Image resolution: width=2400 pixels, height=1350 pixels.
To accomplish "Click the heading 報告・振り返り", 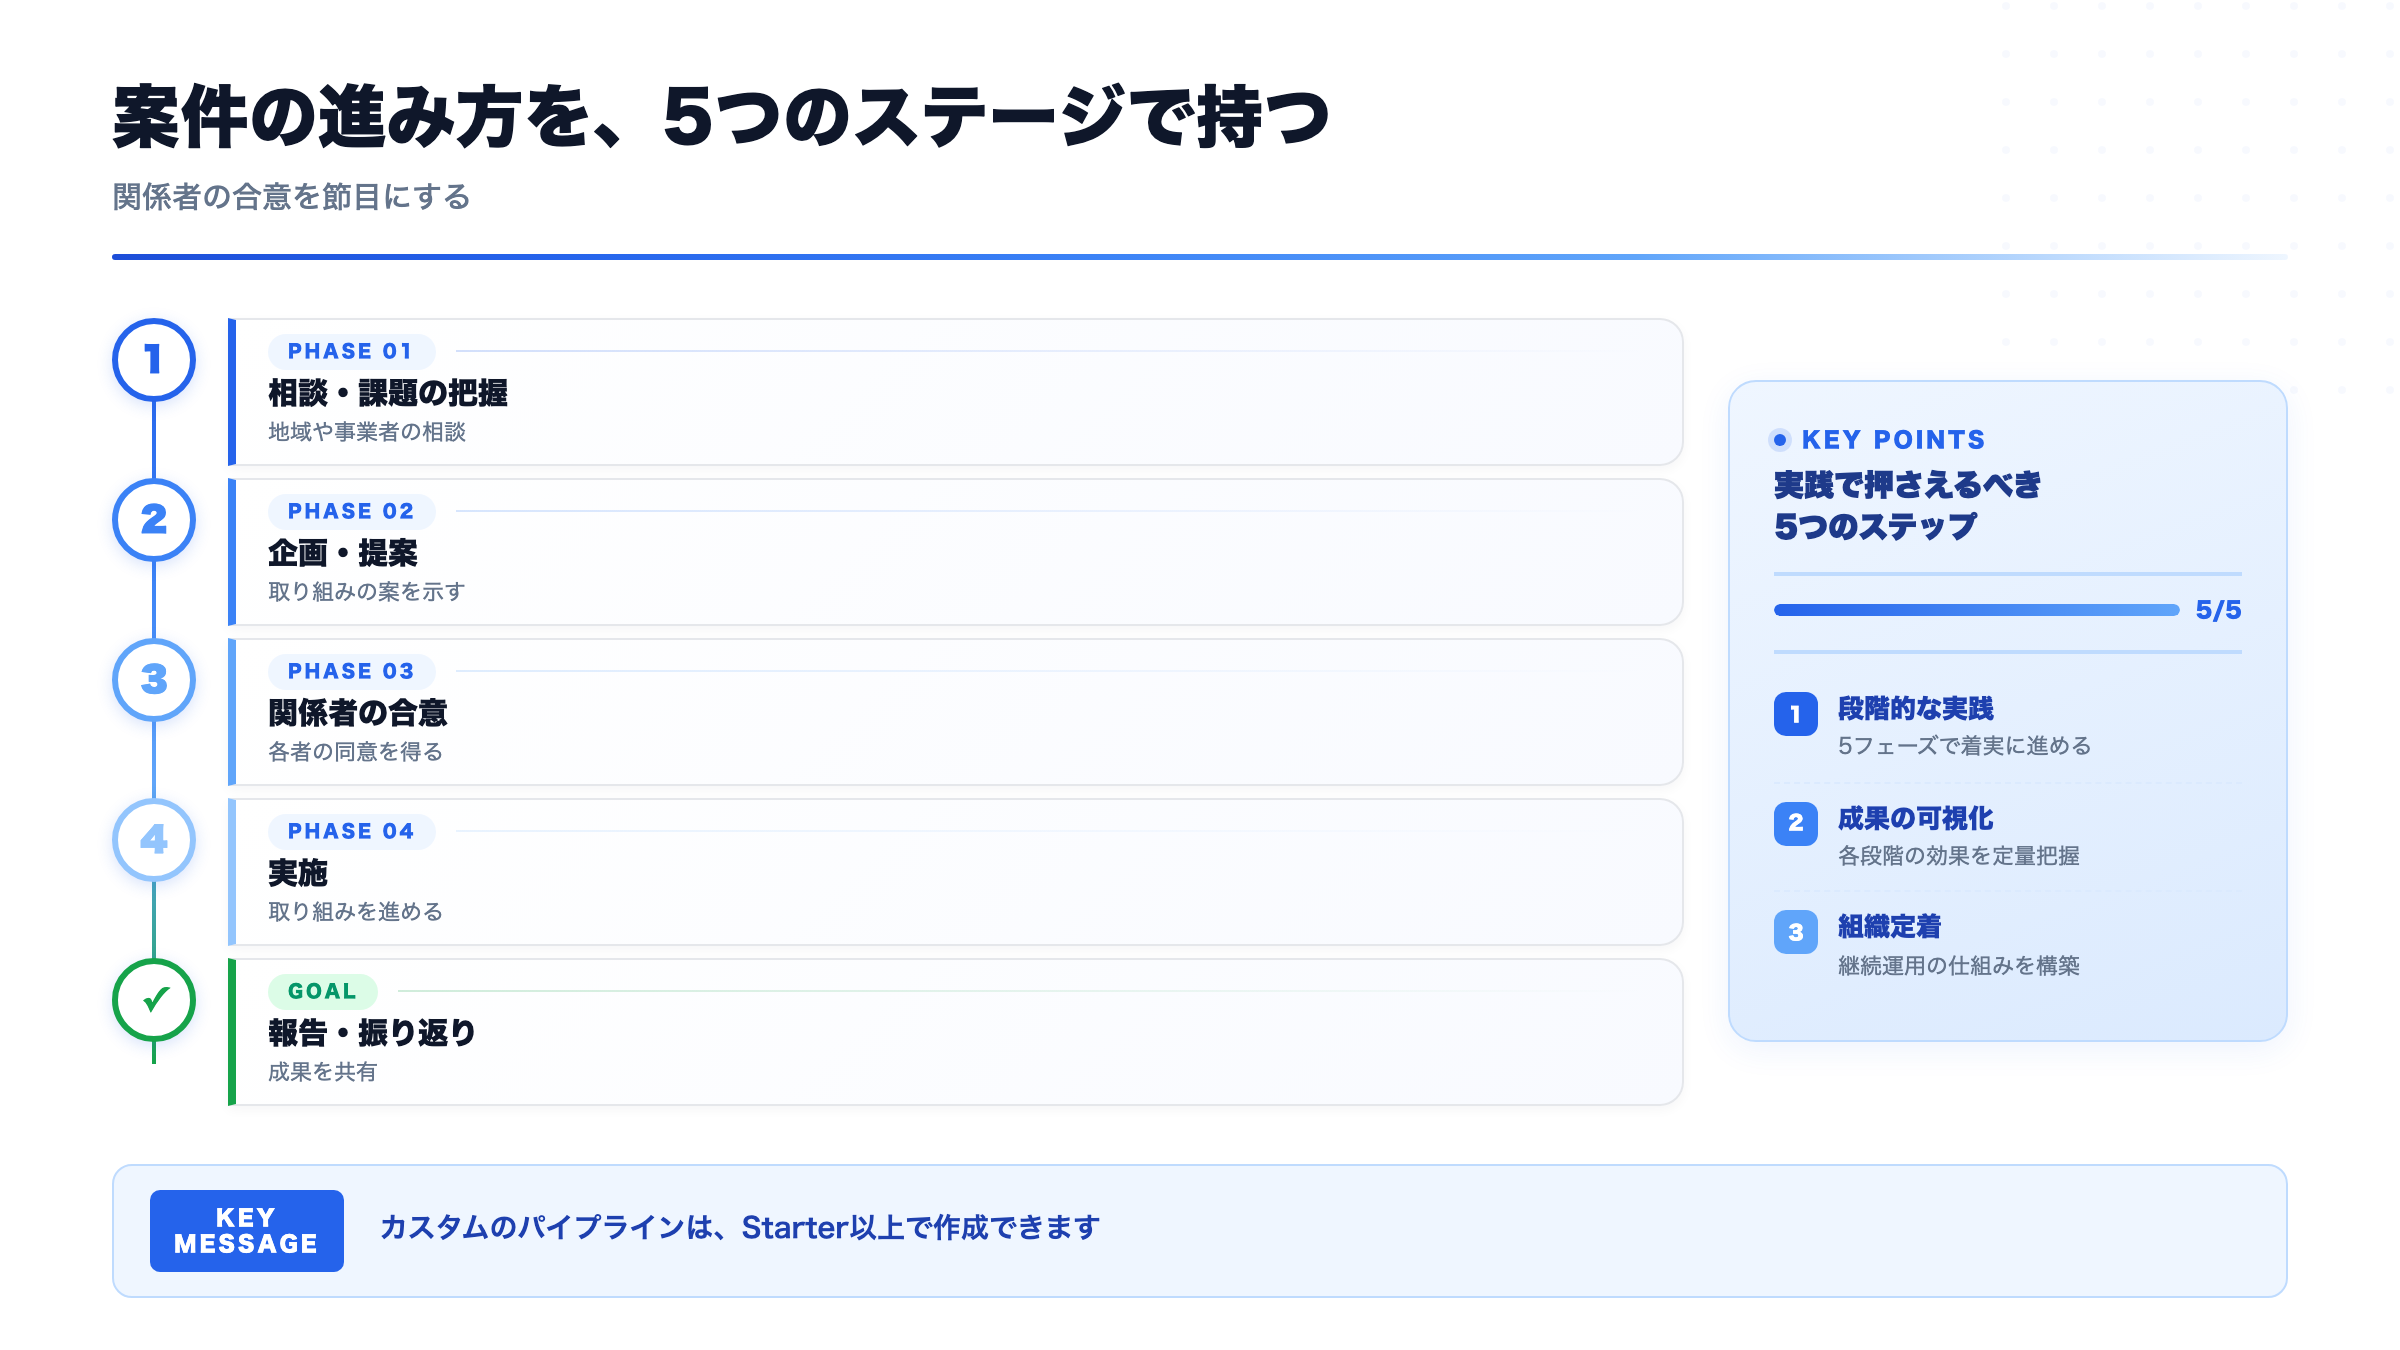I will click(372, 1033).
